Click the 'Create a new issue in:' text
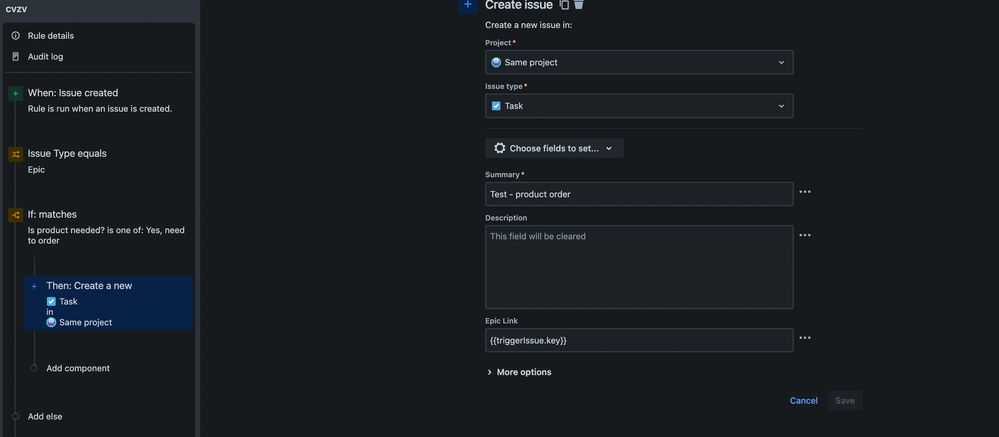Image resolution: width=999 pixels, height=437 pixels. pos(528,25)
